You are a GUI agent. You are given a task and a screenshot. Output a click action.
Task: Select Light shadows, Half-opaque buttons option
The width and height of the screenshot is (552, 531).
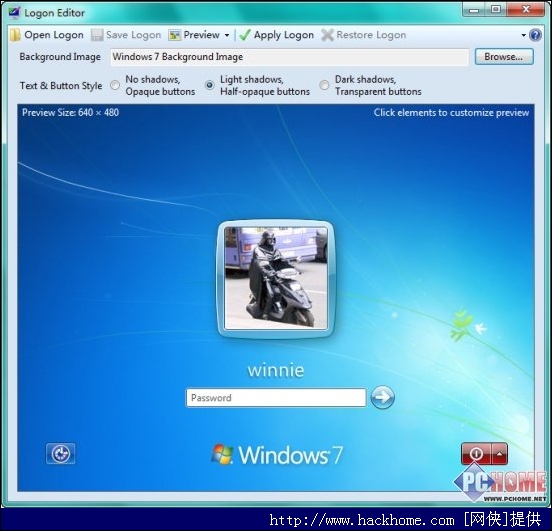209,85
